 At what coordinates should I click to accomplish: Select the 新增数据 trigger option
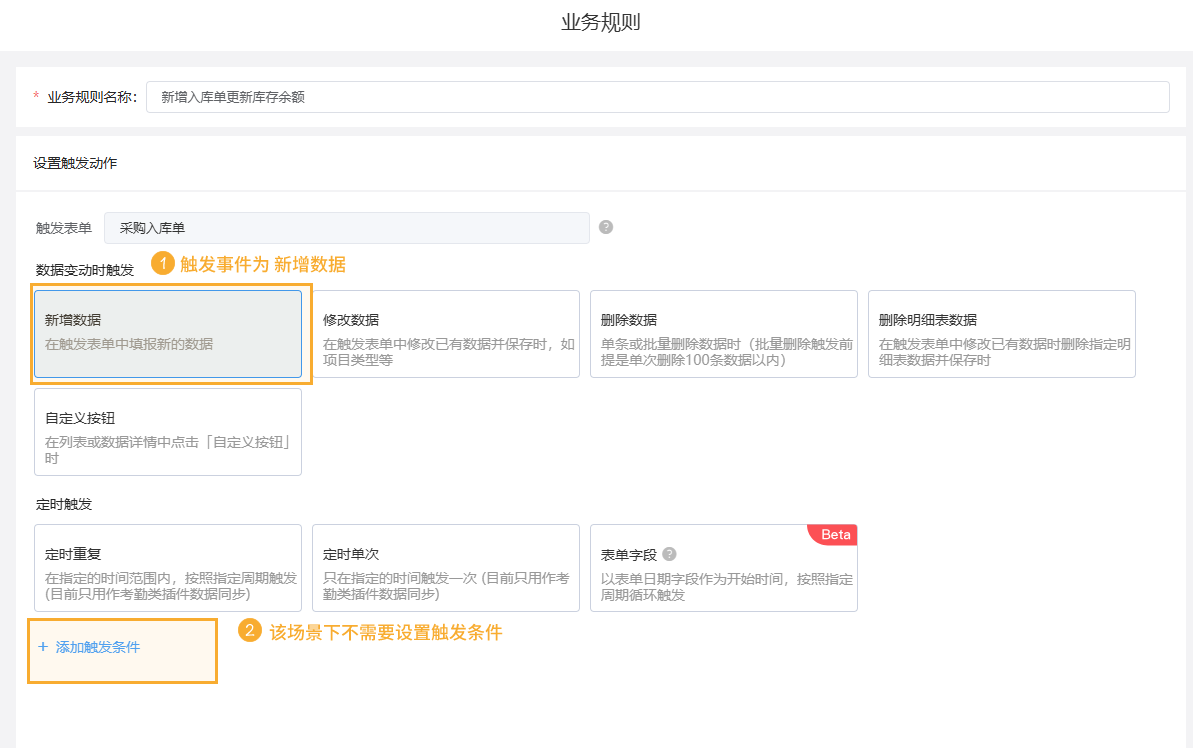pyautogui.click(x=168, y=334)
